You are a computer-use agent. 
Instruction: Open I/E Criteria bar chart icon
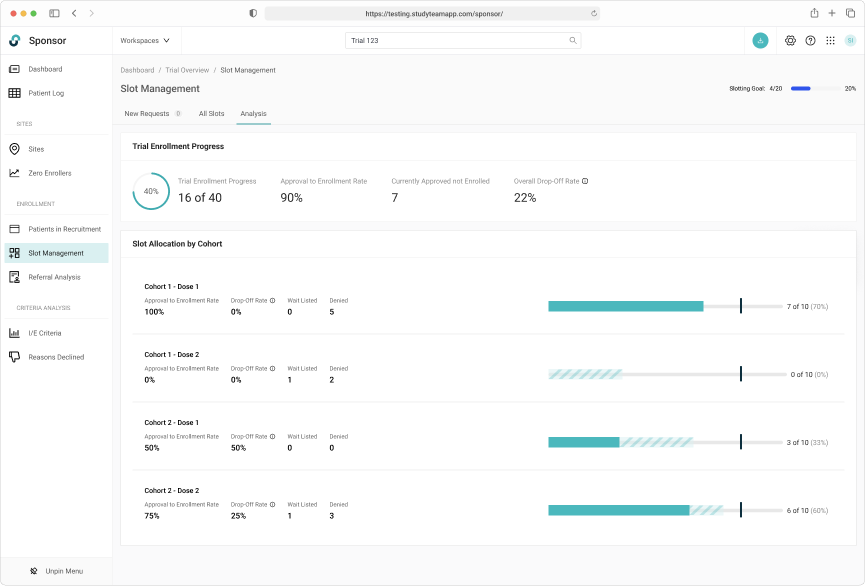tap(15, 333)
